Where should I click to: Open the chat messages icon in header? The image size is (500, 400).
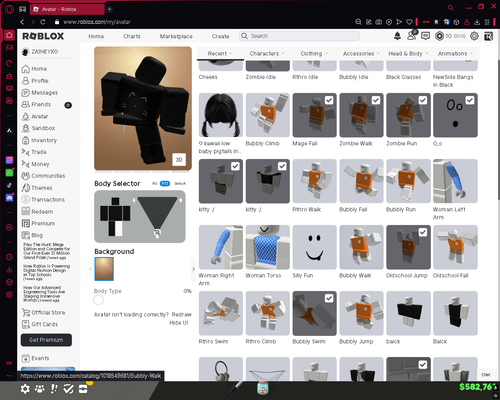tap(425, 36)
